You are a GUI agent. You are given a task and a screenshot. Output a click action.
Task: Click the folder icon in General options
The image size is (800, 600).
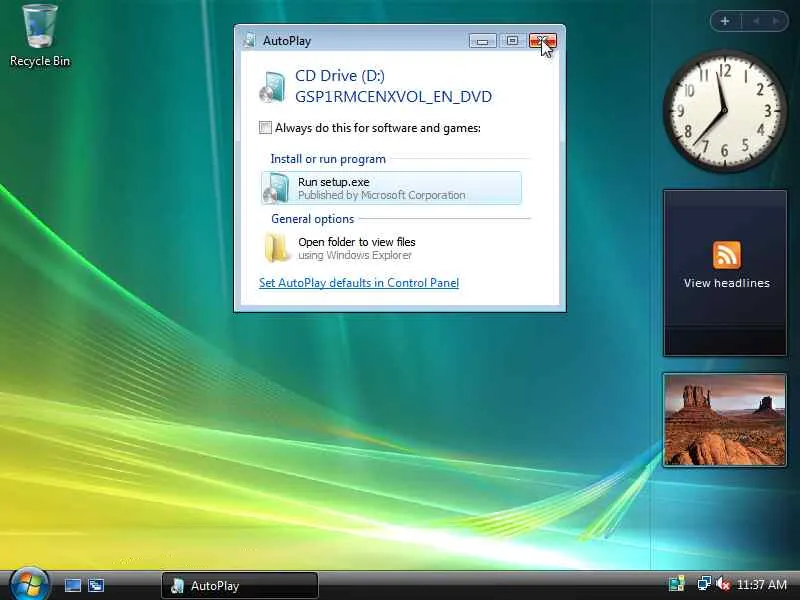277,247
